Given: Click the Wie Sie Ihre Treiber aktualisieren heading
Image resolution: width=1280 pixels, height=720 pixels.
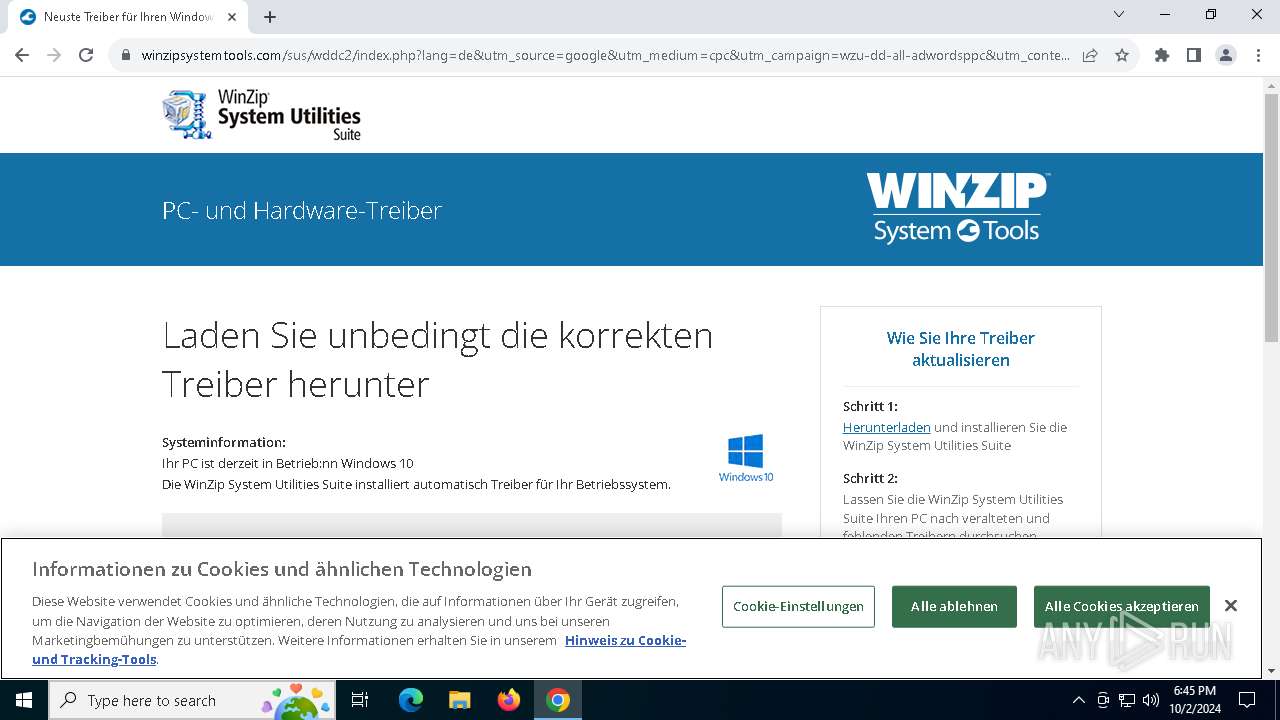Looking at the screenshot, I should [961, 349].
